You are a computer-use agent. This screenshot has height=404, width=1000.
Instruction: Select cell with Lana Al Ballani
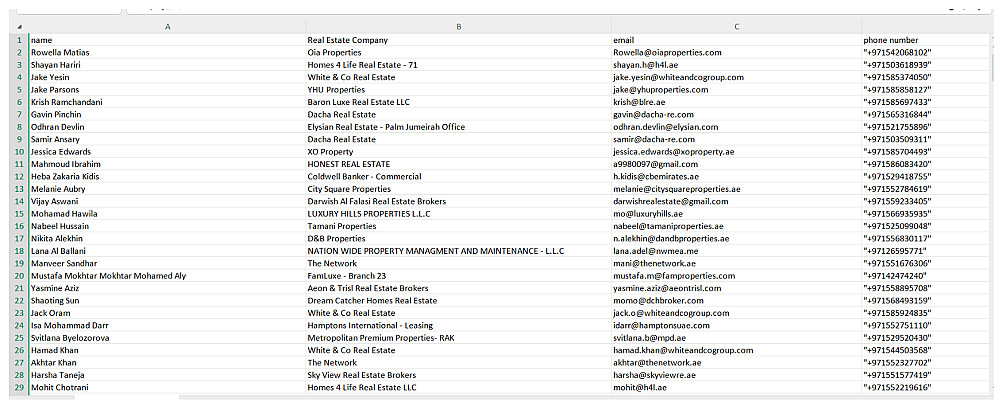tap(167, 251)
